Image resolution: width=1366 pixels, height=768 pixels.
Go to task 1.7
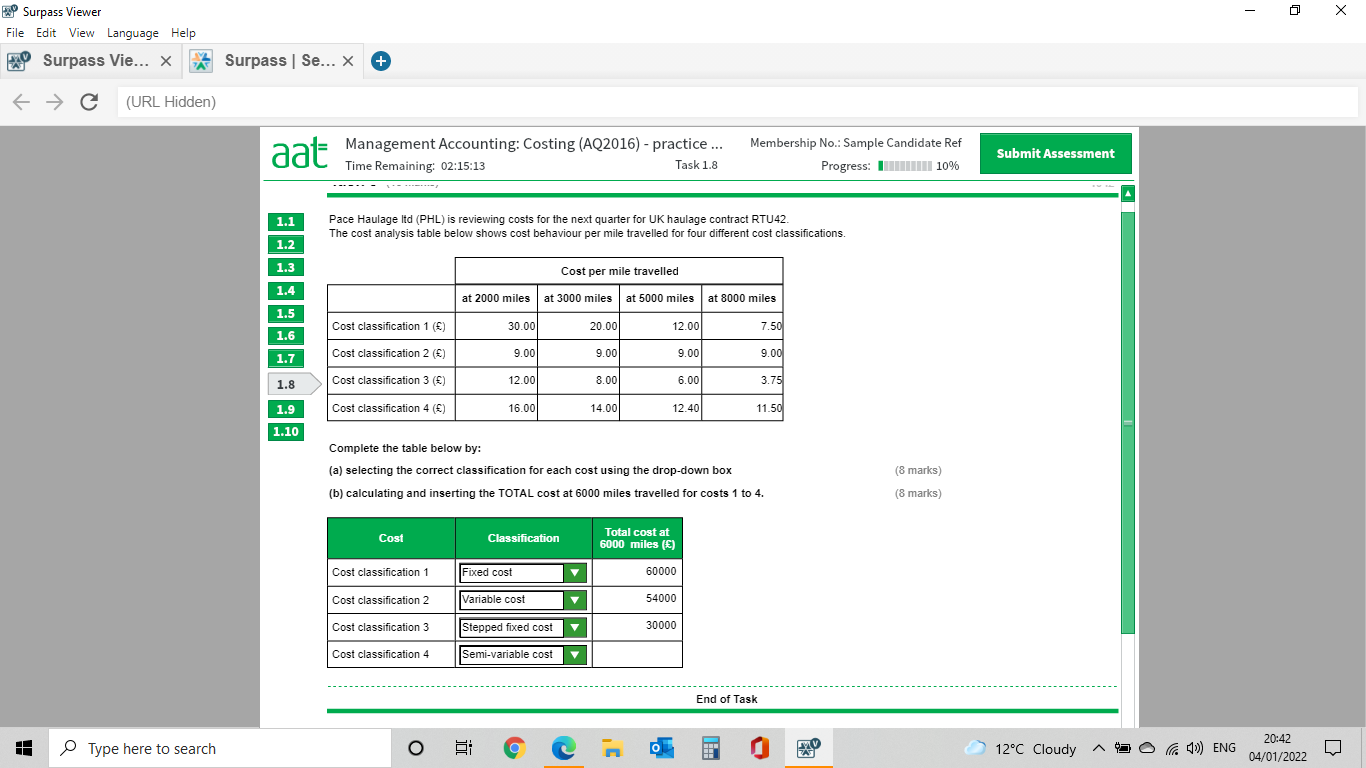(x=286, y=359)
